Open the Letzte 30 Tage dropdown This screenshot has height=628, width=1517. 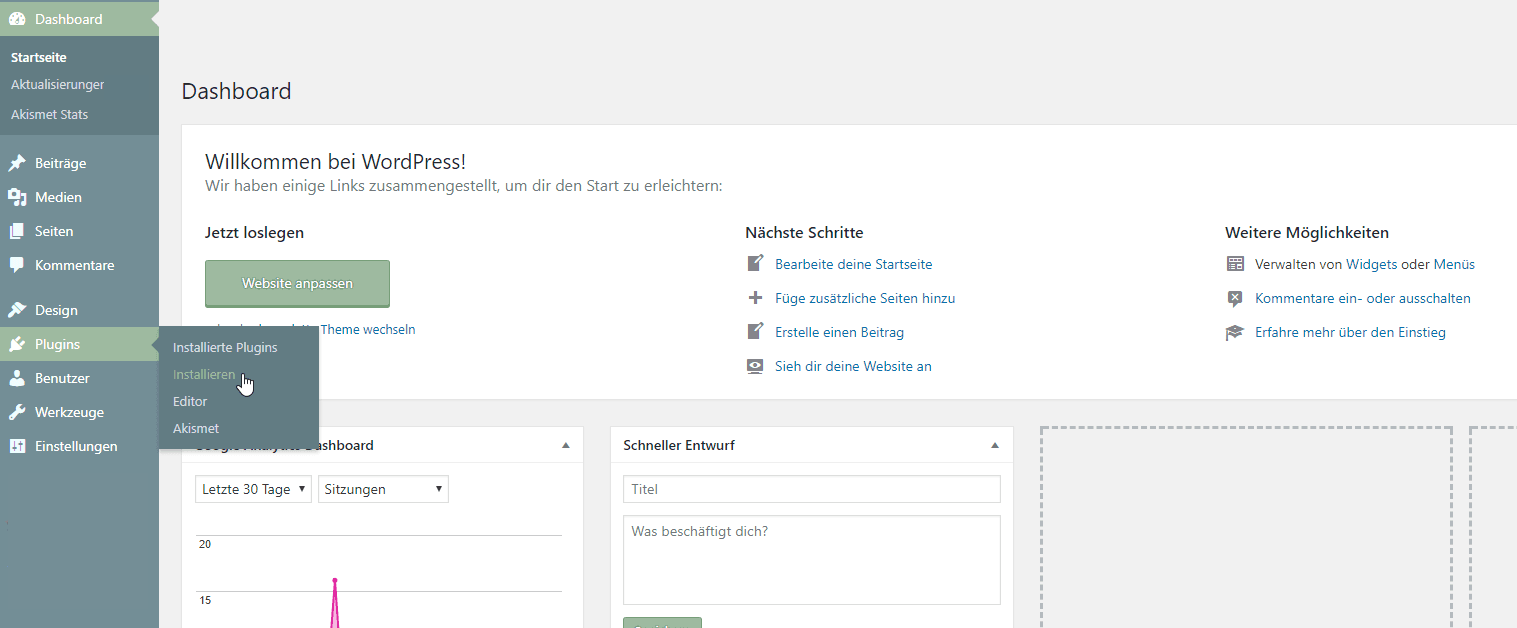pyautogui.click(x=254, y=489)
